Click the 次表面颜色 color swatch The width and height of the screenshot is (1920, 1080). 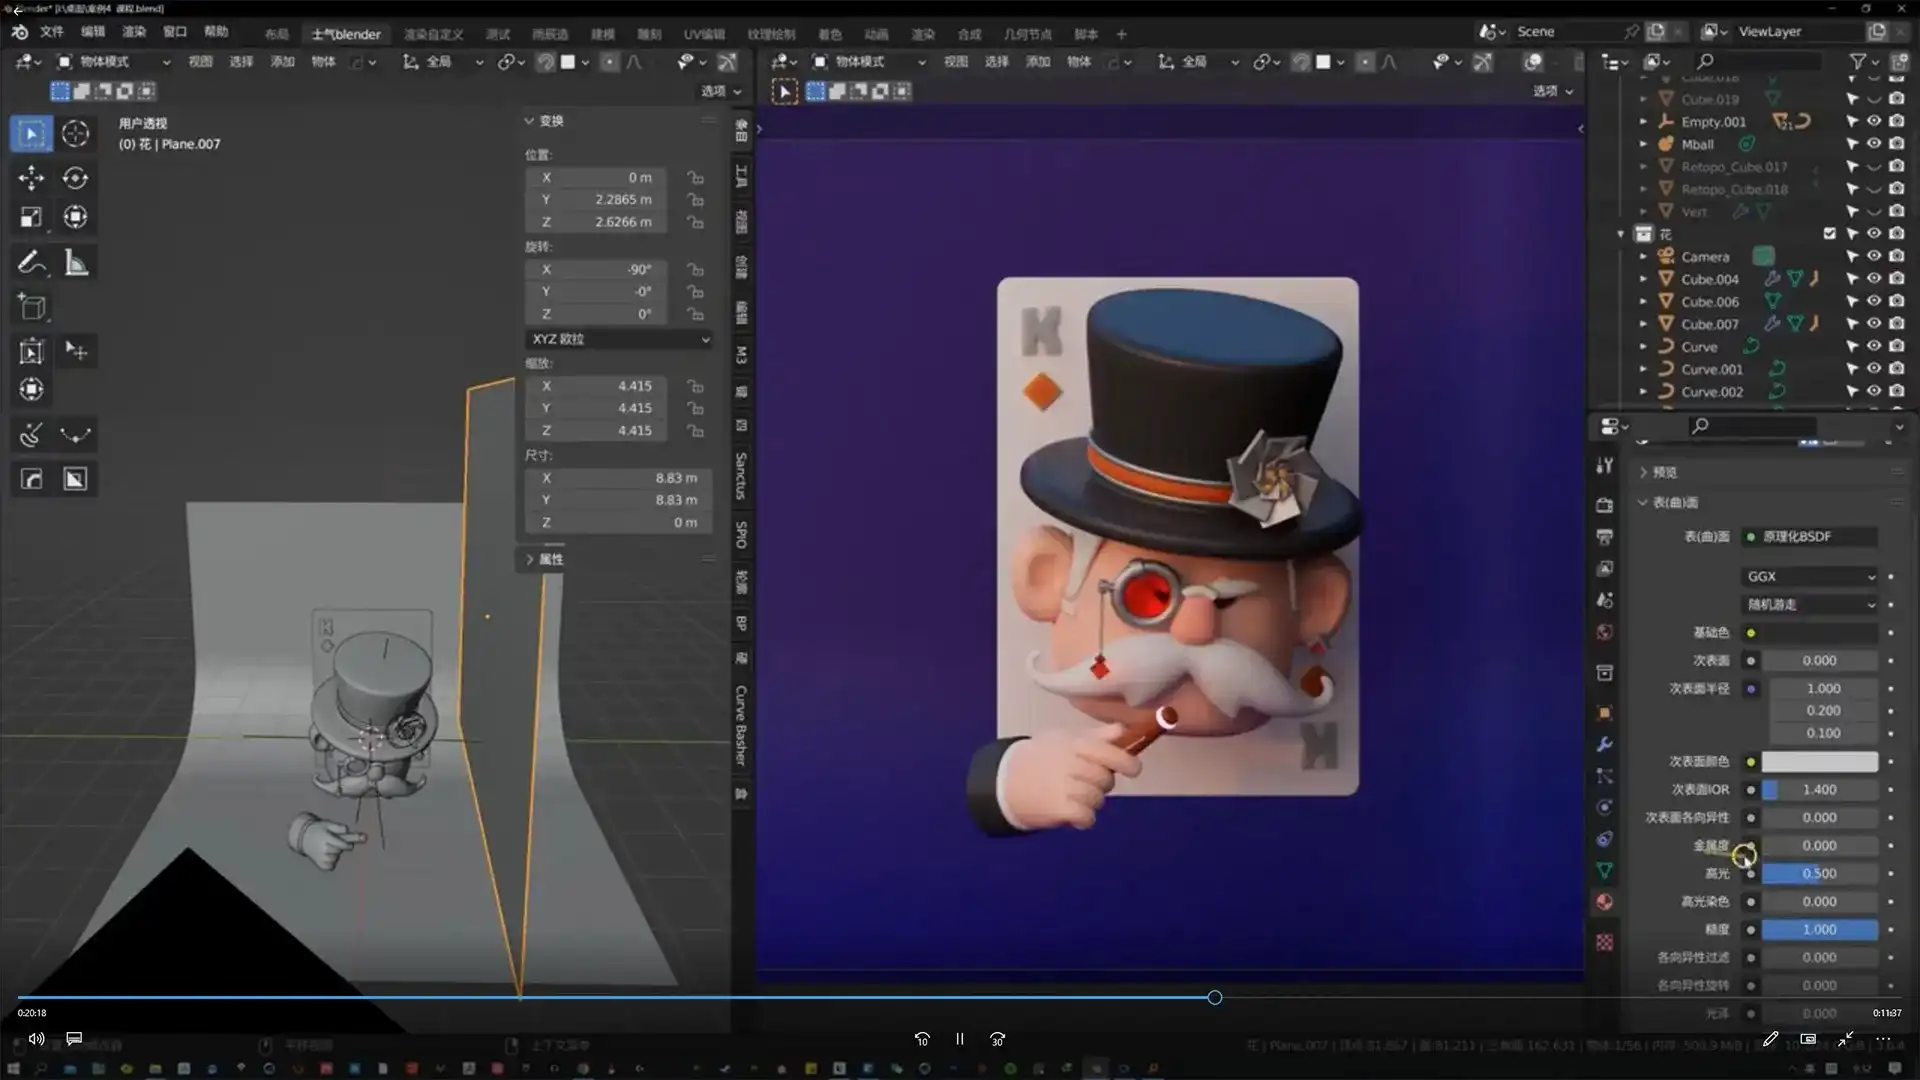[x=1819, y=762]
